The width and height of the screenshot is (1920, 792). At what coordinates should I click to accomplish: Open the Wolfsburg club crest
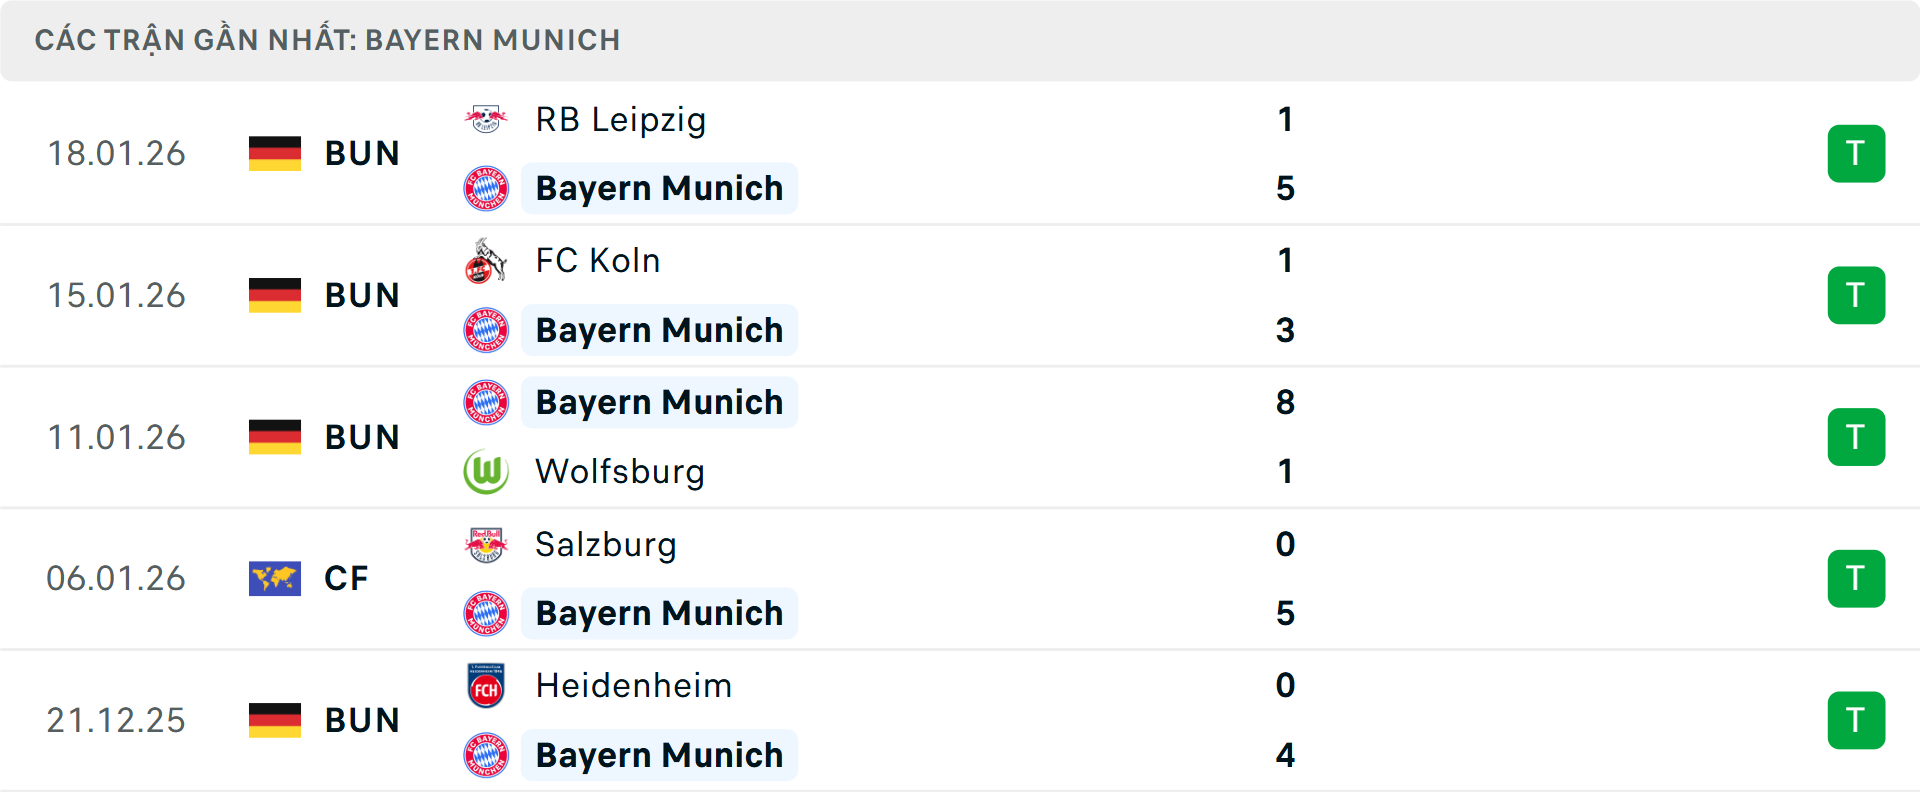(487, 471)
